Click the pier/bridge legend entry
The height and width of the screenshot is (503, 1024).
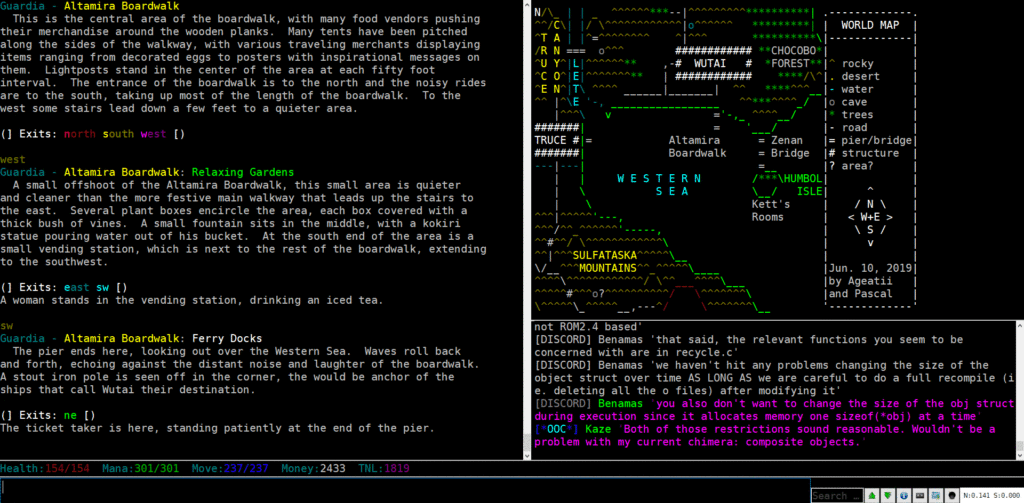(870, 140)
